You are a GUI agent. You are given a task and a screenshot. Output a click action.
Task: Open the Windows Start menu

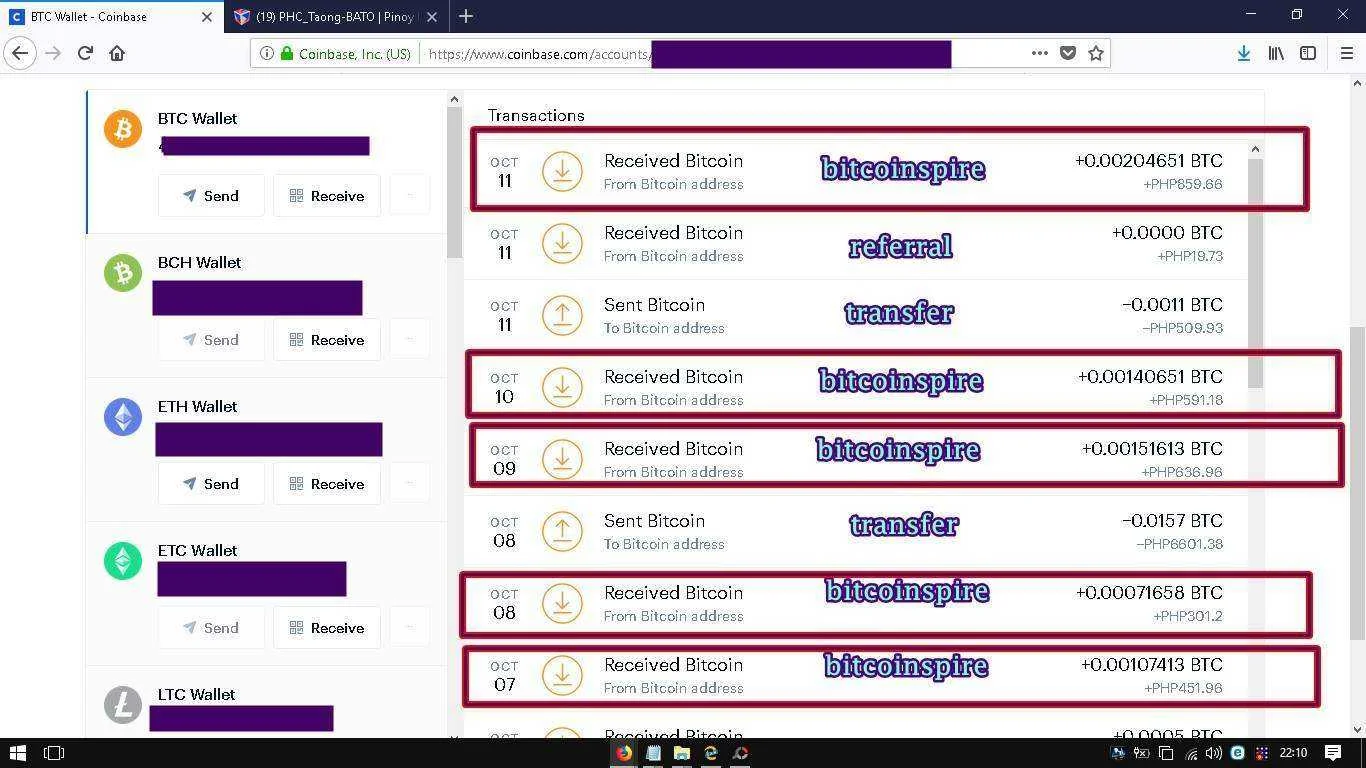click(x=17, y=753)
